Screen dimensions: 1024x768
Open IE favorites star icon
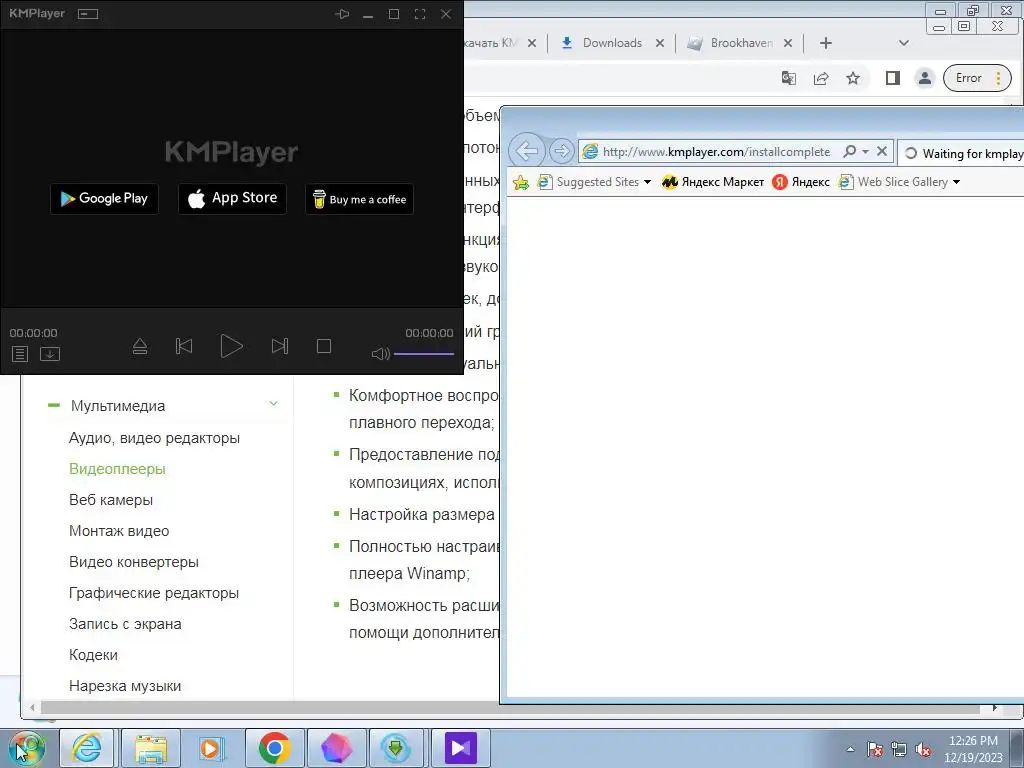pyautogui.click(x=520, y=182)
